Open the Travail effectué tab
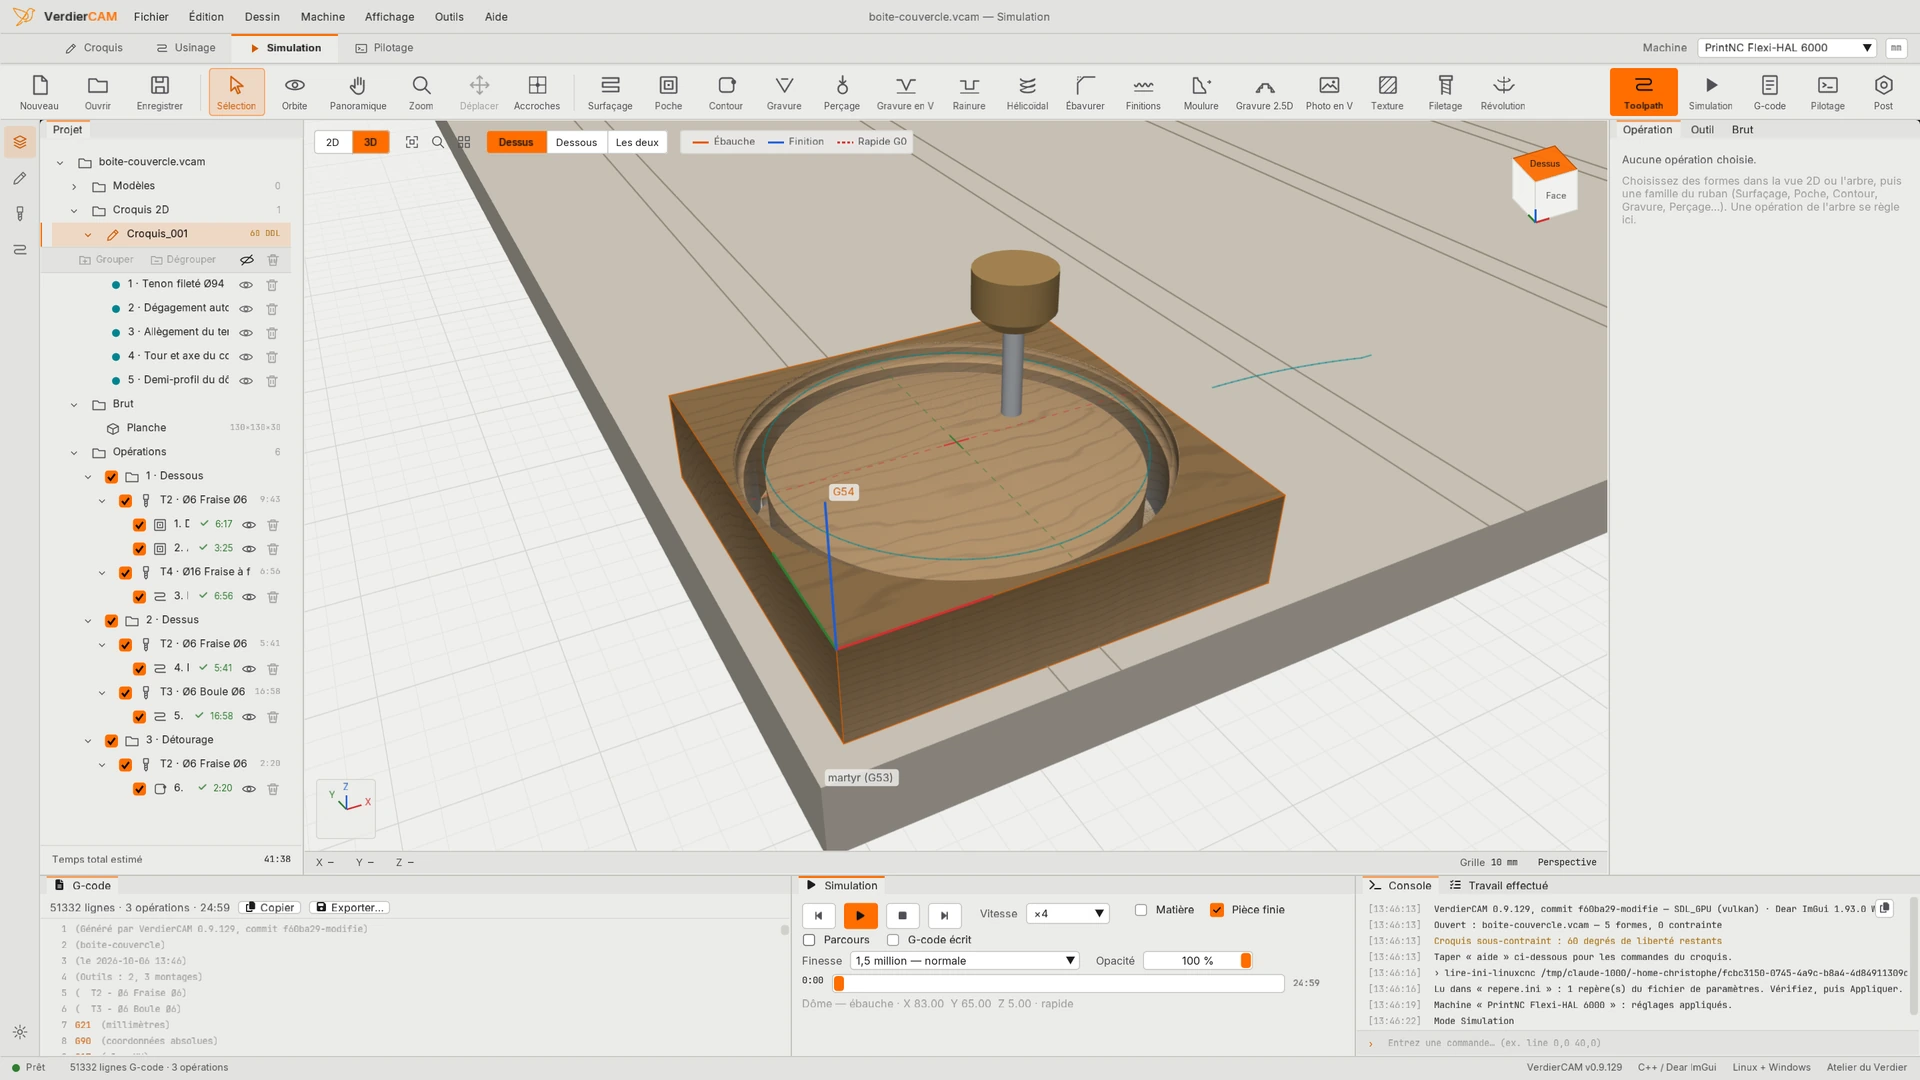This screenshot has height=1080, width=1920. point(1498,886)
